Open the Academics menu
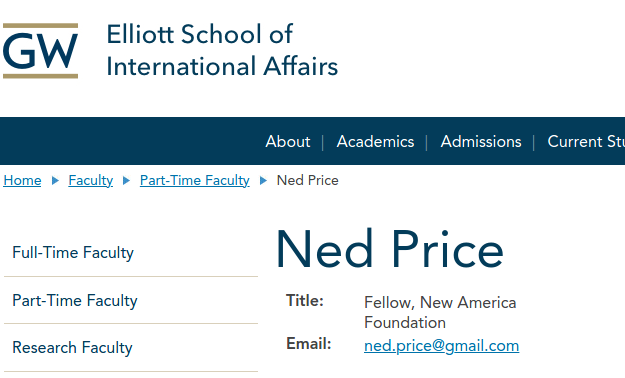This screenshot has width=625, height=378. [x=375, y=142]
